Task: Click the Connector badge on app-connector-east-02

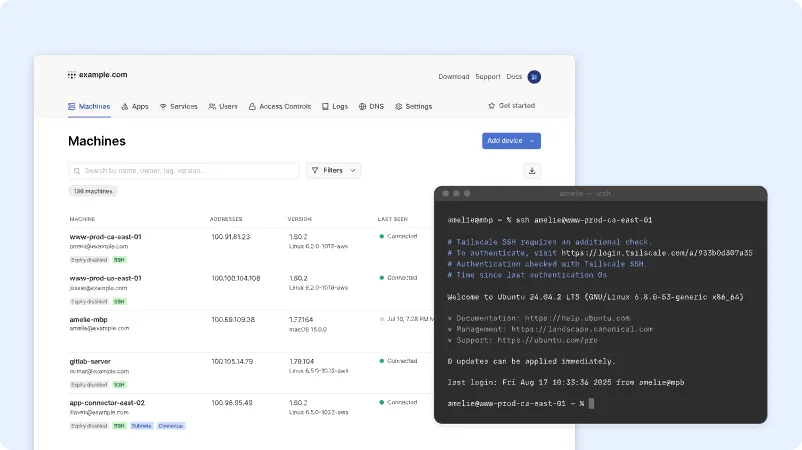Action: [171, 426]
